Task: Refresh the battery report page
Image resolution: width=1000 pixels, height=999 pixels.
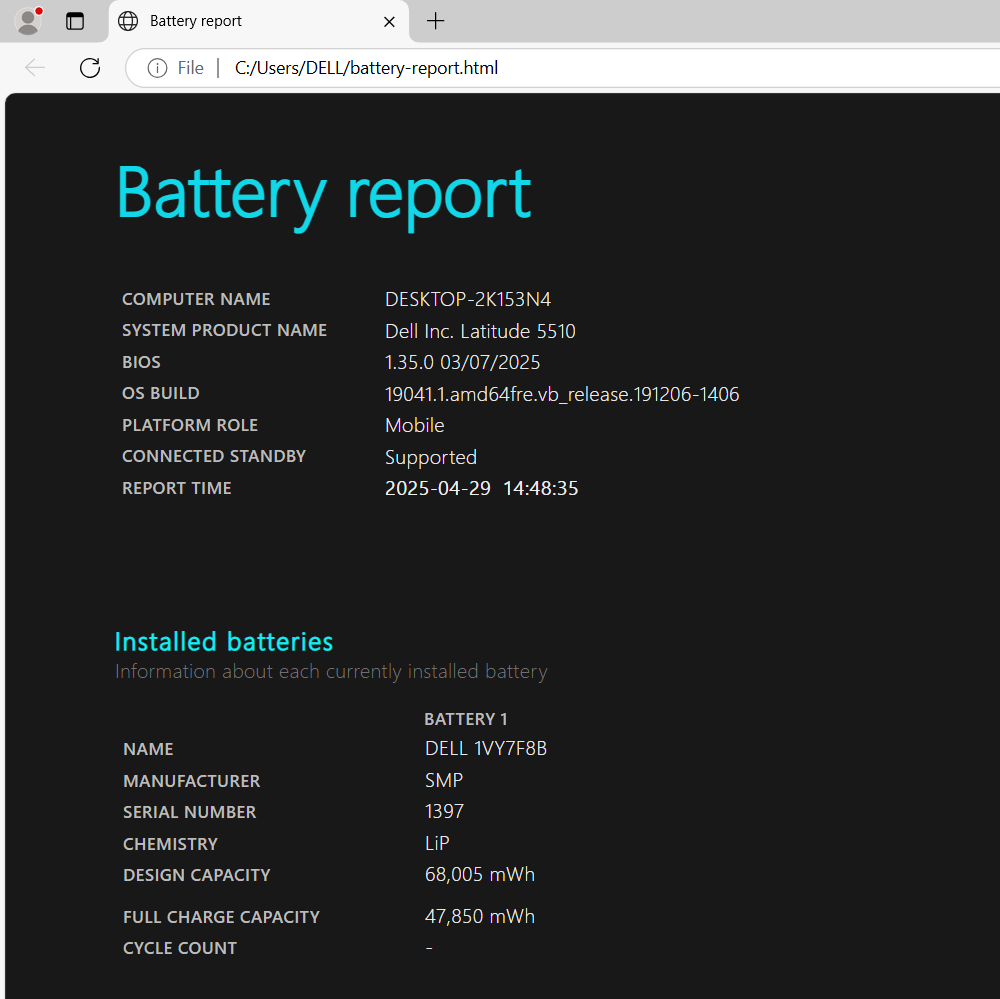Action: (x=90, y=68)
